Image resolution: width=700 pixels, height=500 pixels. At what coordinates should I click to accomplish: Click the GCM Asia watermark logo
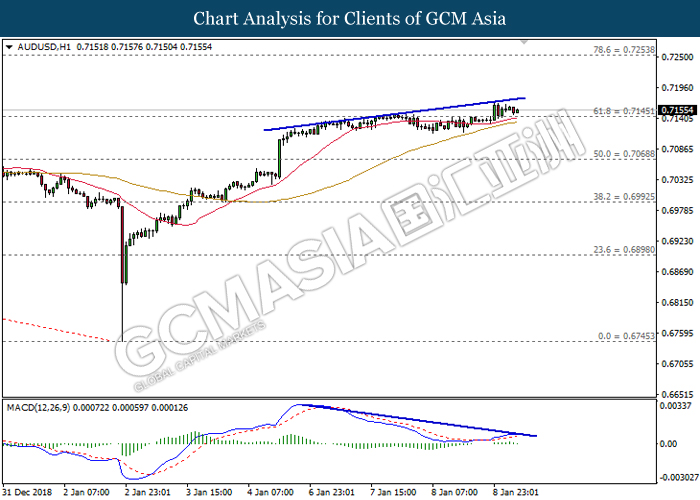[330, 290]
